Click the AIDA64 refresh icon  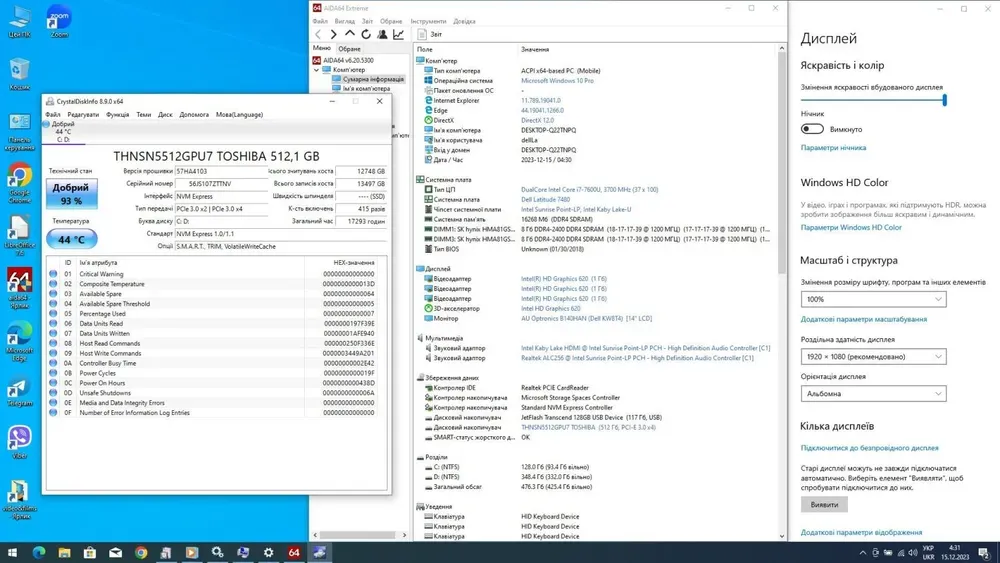point(366,34)
